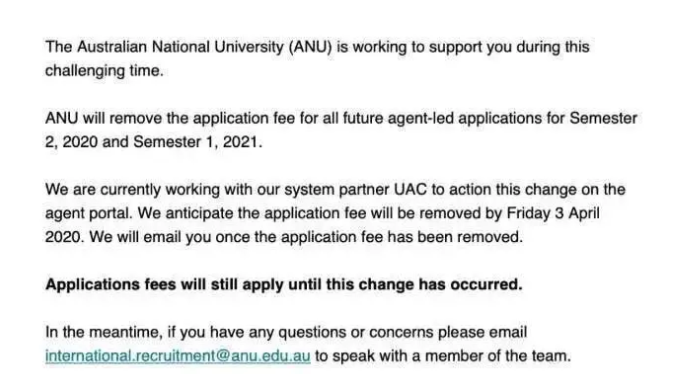The width and height of the screenshot is (679, 374).
Task: Click the text '2, 2020 and Semester 1, 2021.'
Action: 154,142
